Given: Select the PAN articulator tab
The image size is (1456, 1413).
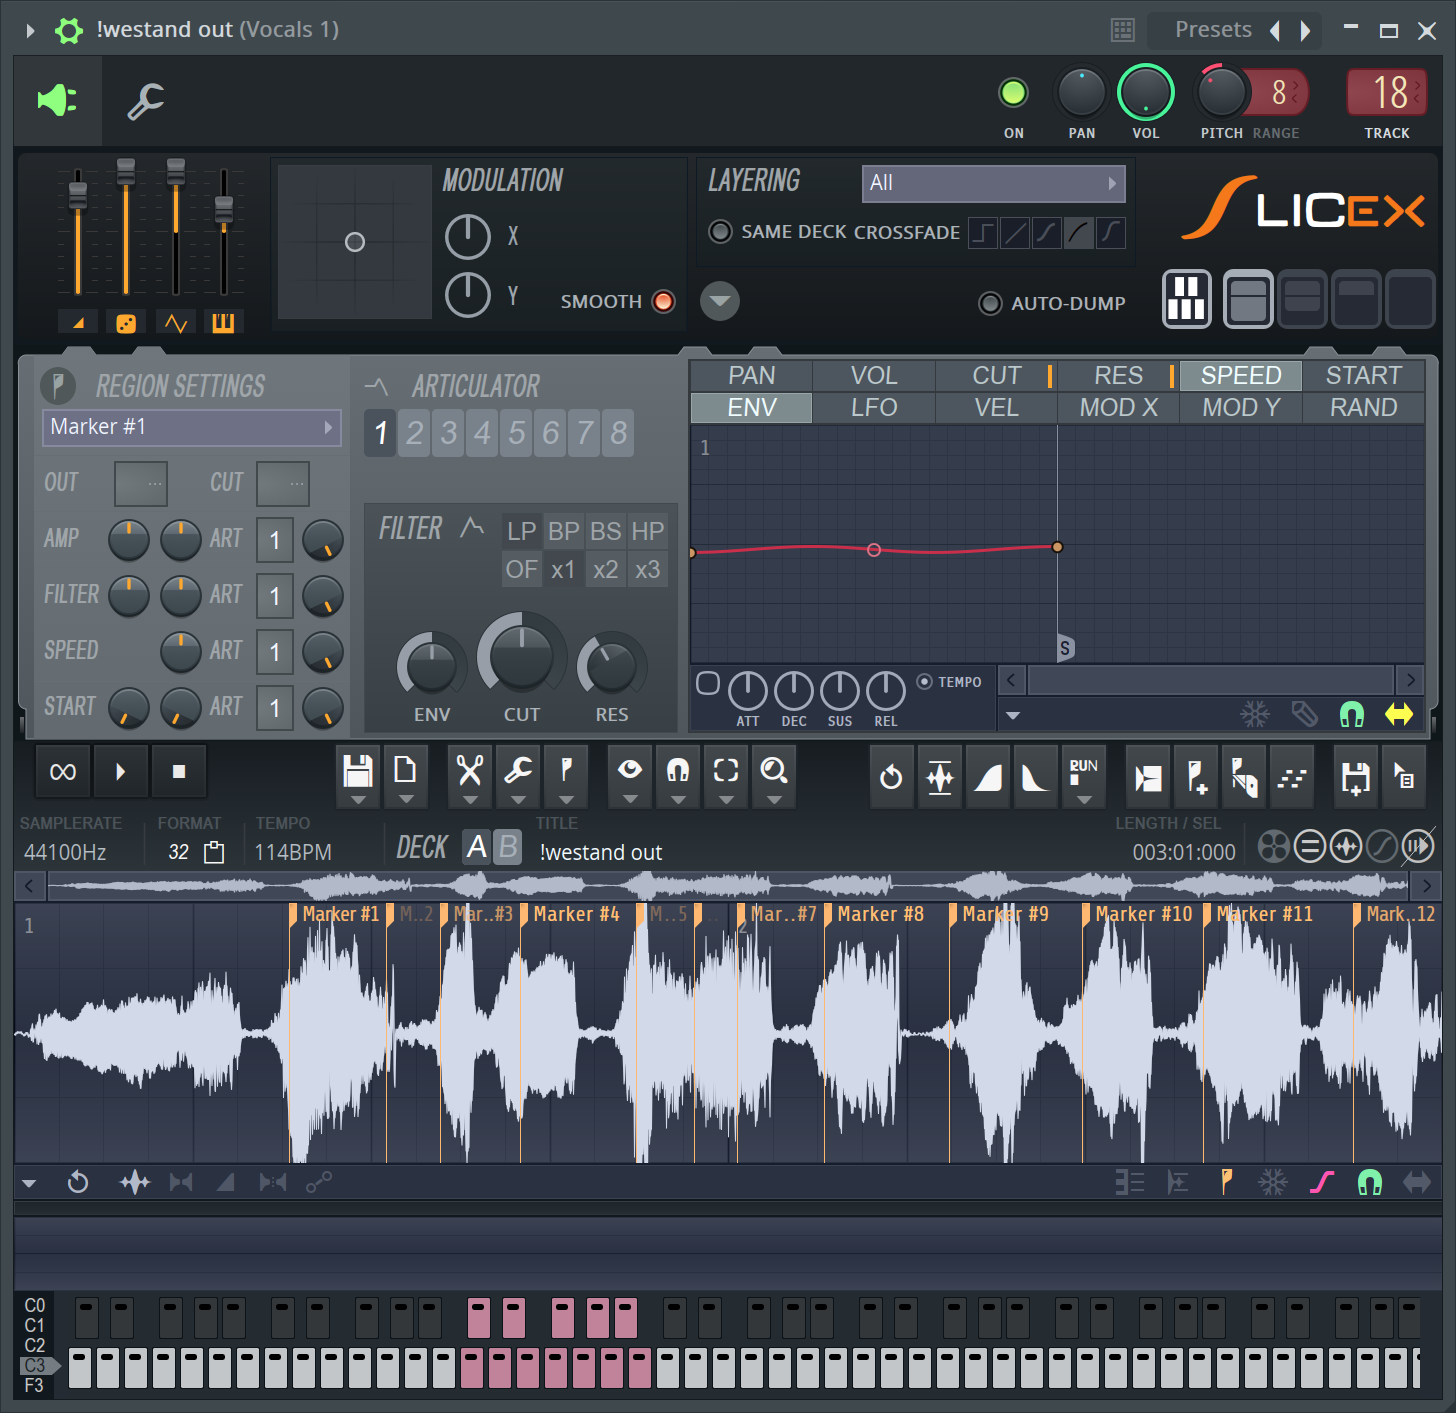Looking at the screenshot, I should [751, 376].
